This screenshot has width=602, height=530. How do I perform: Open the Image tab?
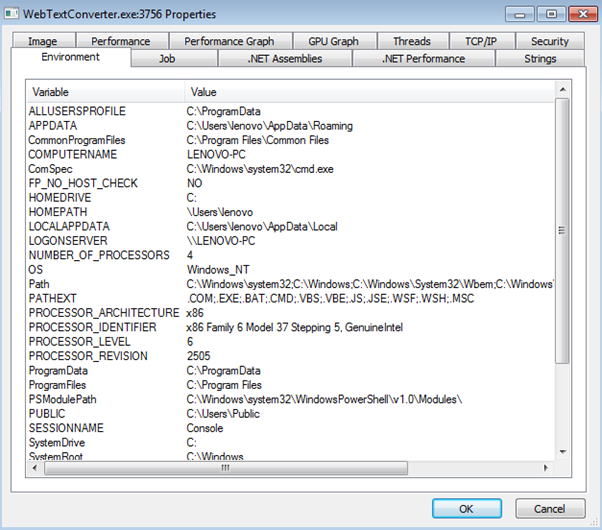(43, 41)
